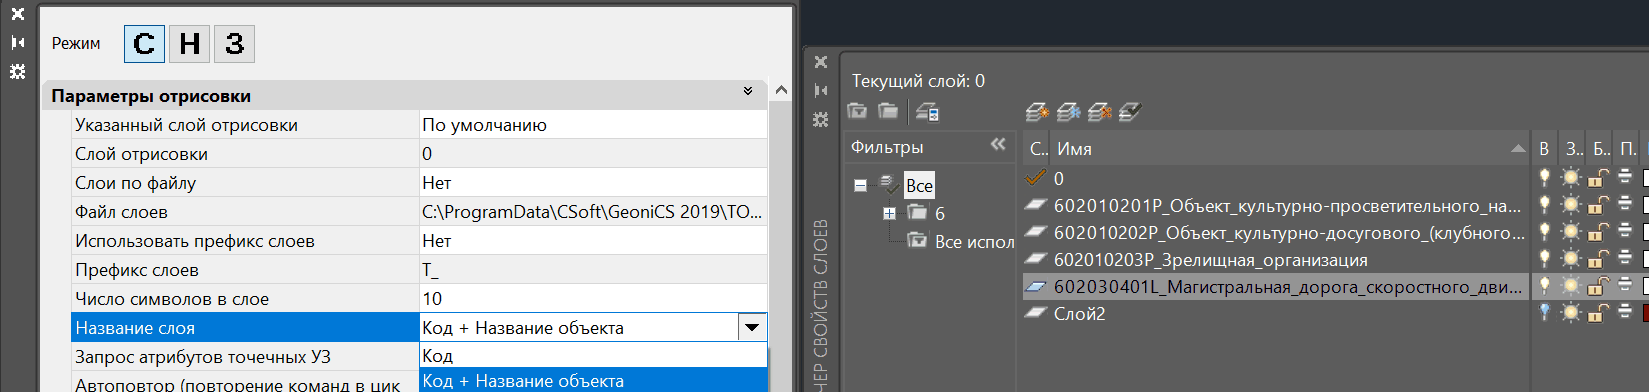Click New Layer icon
The width and height of the screenshot is (1649, 392).
1037,112
